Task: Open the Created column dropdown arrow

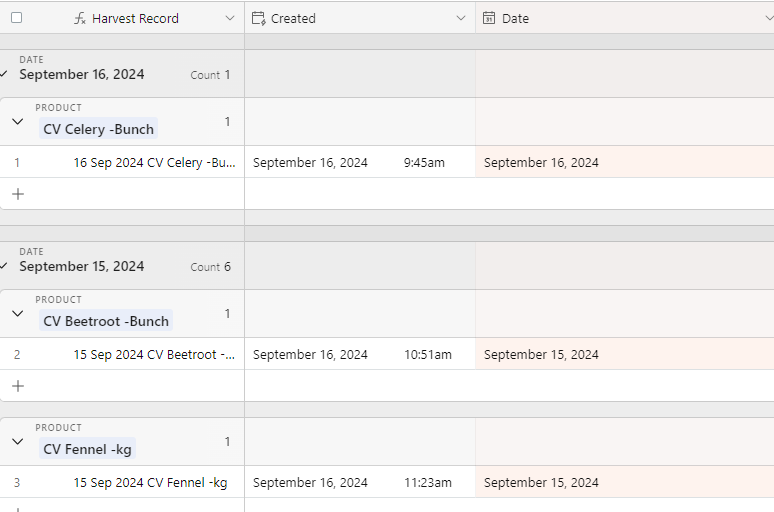Action: [461, 18]
